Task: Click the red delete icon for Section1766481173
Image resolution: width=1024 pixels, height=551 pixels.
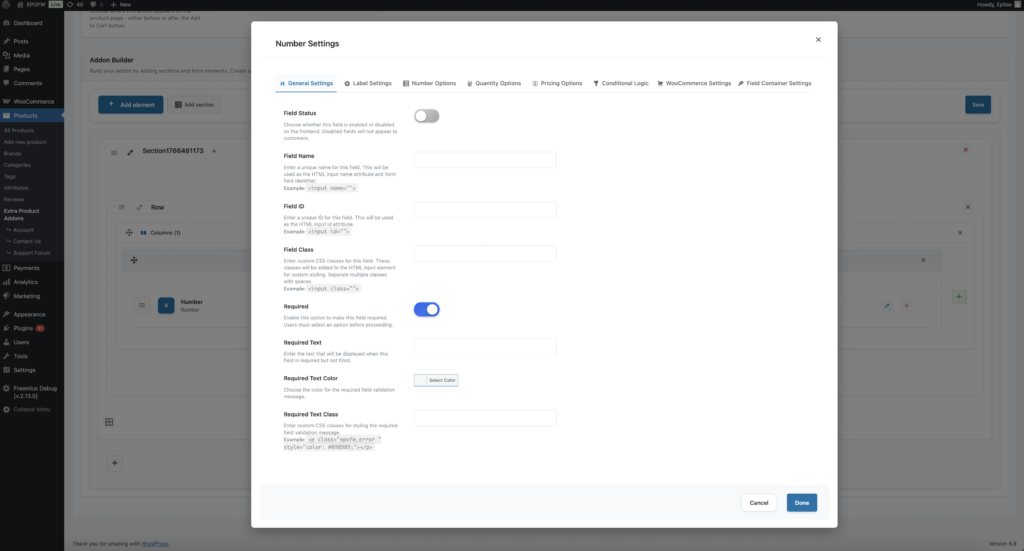Action: coord(965,150)
